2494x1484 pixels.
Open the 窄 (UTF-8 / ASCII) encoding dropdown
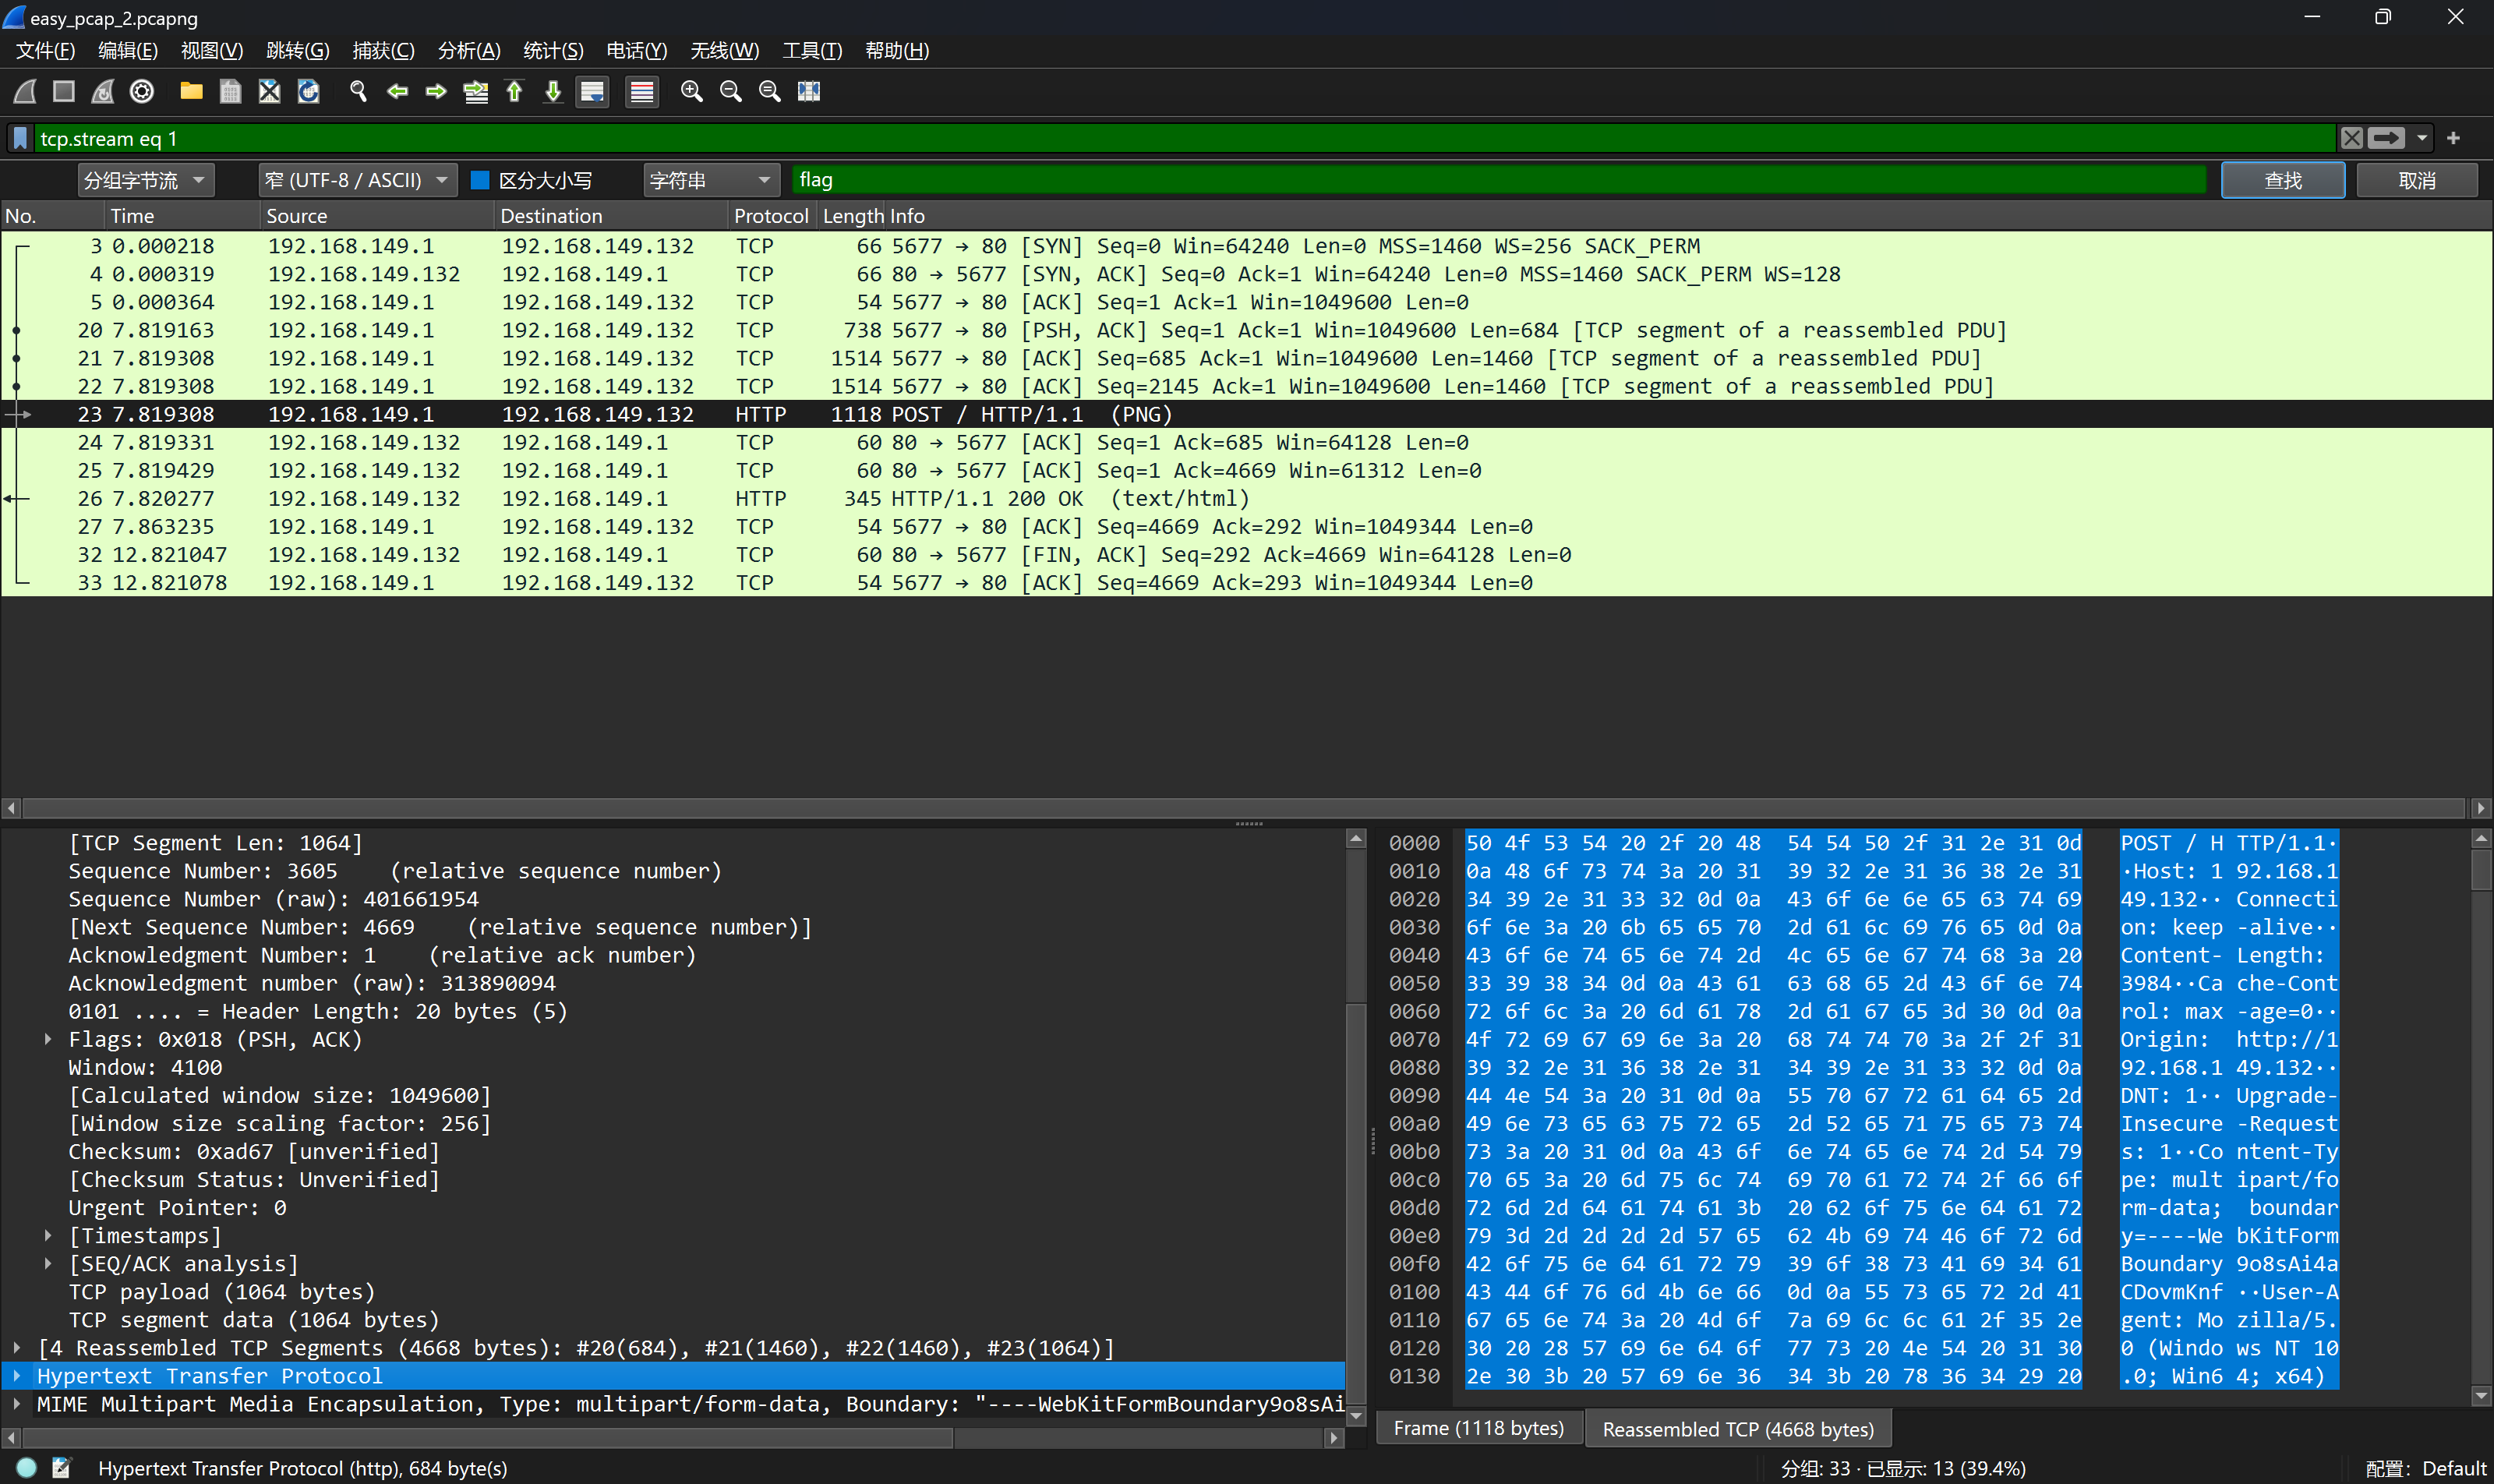[x=357, y=180]
